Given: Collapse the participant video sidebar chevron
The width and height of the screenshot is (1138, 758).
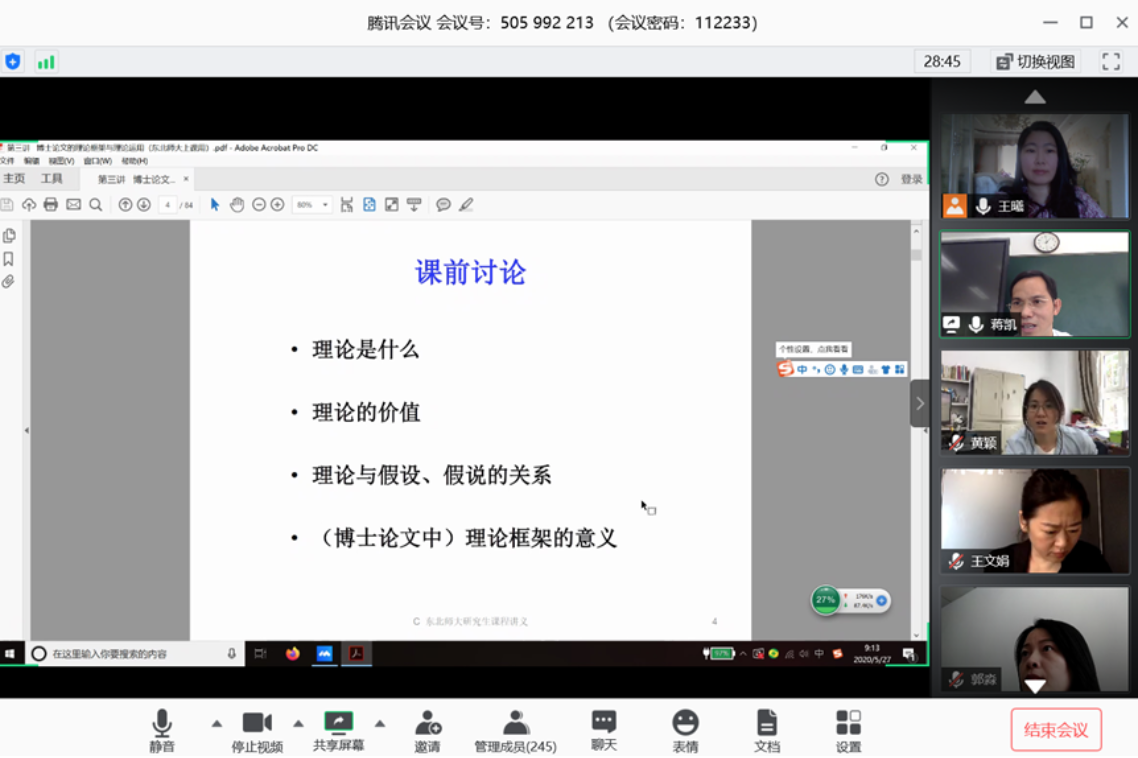Looking at the screenshot, I should (920, 404).
